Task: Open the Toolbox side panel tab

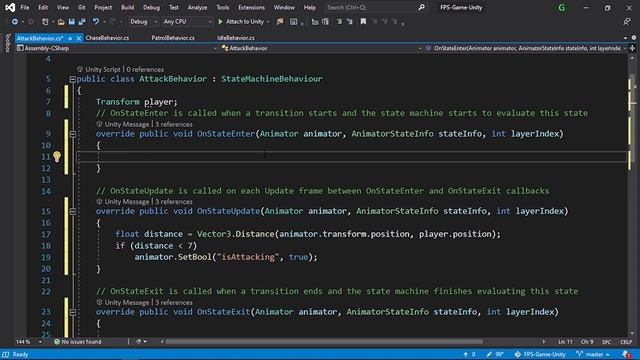Action: 7,43
